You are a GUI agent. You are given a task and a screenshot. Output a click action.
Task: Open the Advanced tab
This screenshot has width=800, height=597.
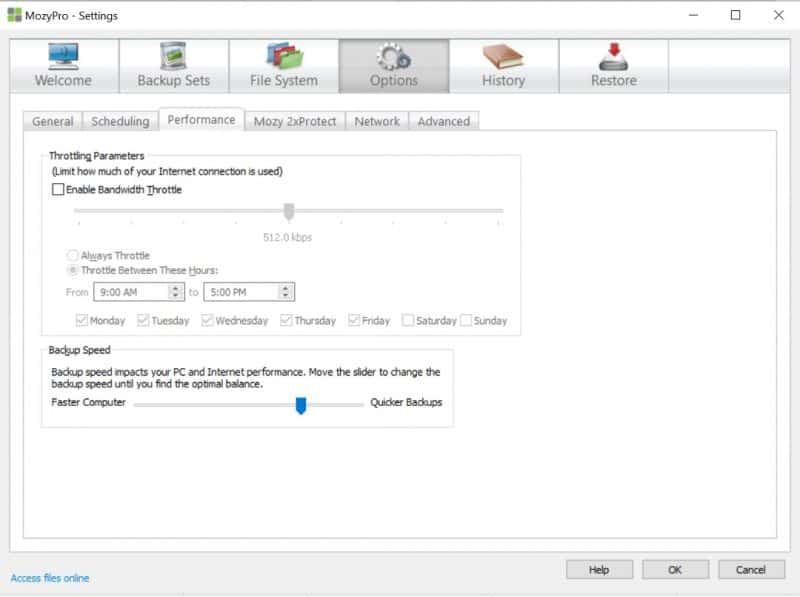click(x=444, y=121)
